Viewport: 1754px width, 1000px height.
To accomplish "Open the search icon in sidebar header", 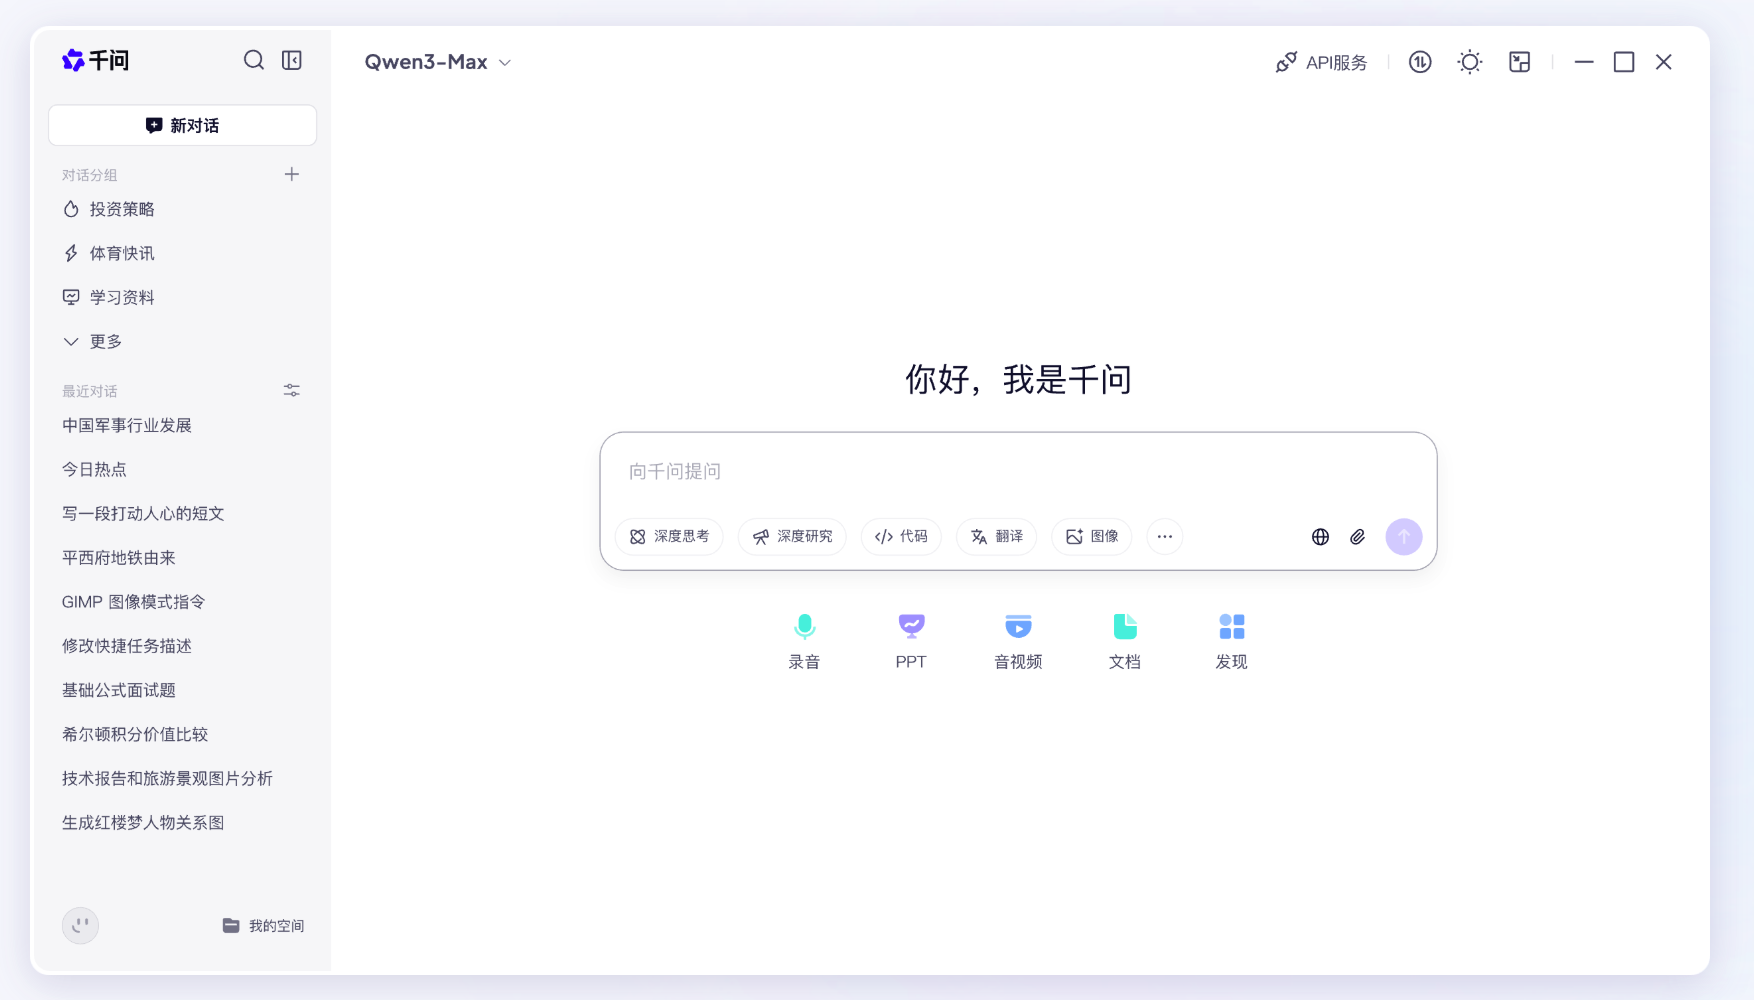I will tap(254, 61).
